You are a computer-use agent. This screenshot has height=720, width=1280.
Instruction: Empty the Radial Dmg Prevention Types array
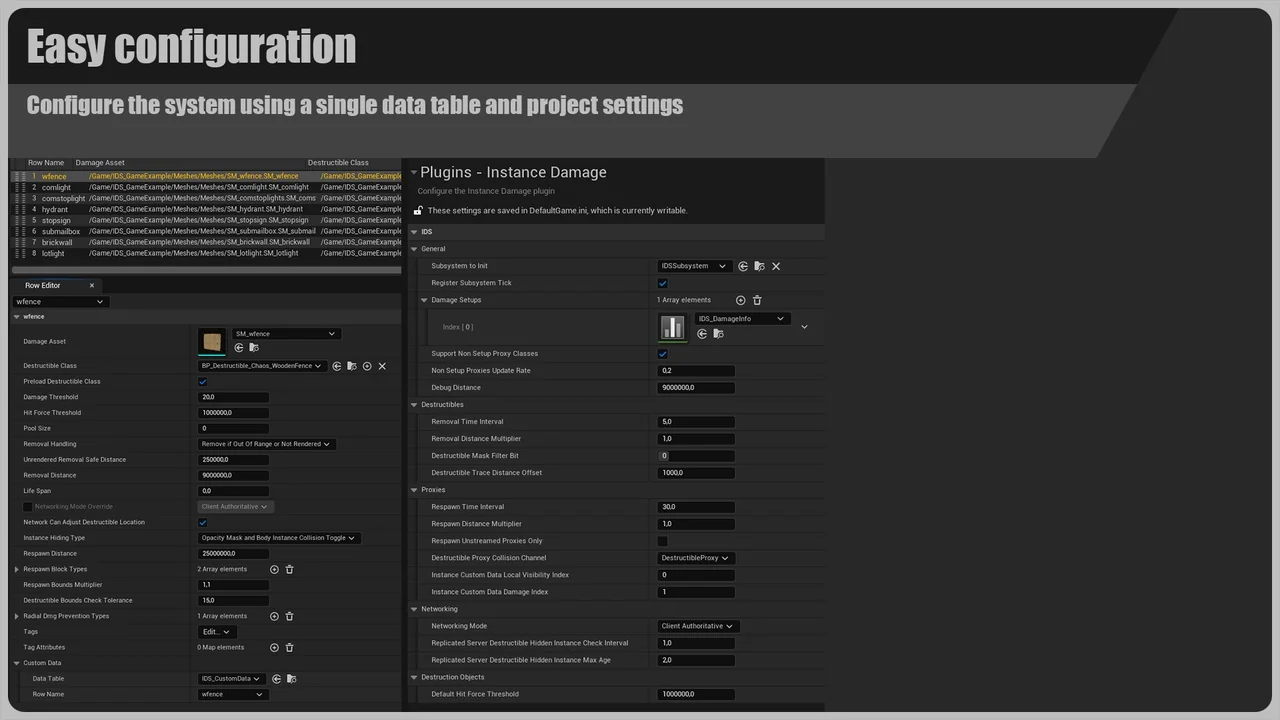[289, 616]
